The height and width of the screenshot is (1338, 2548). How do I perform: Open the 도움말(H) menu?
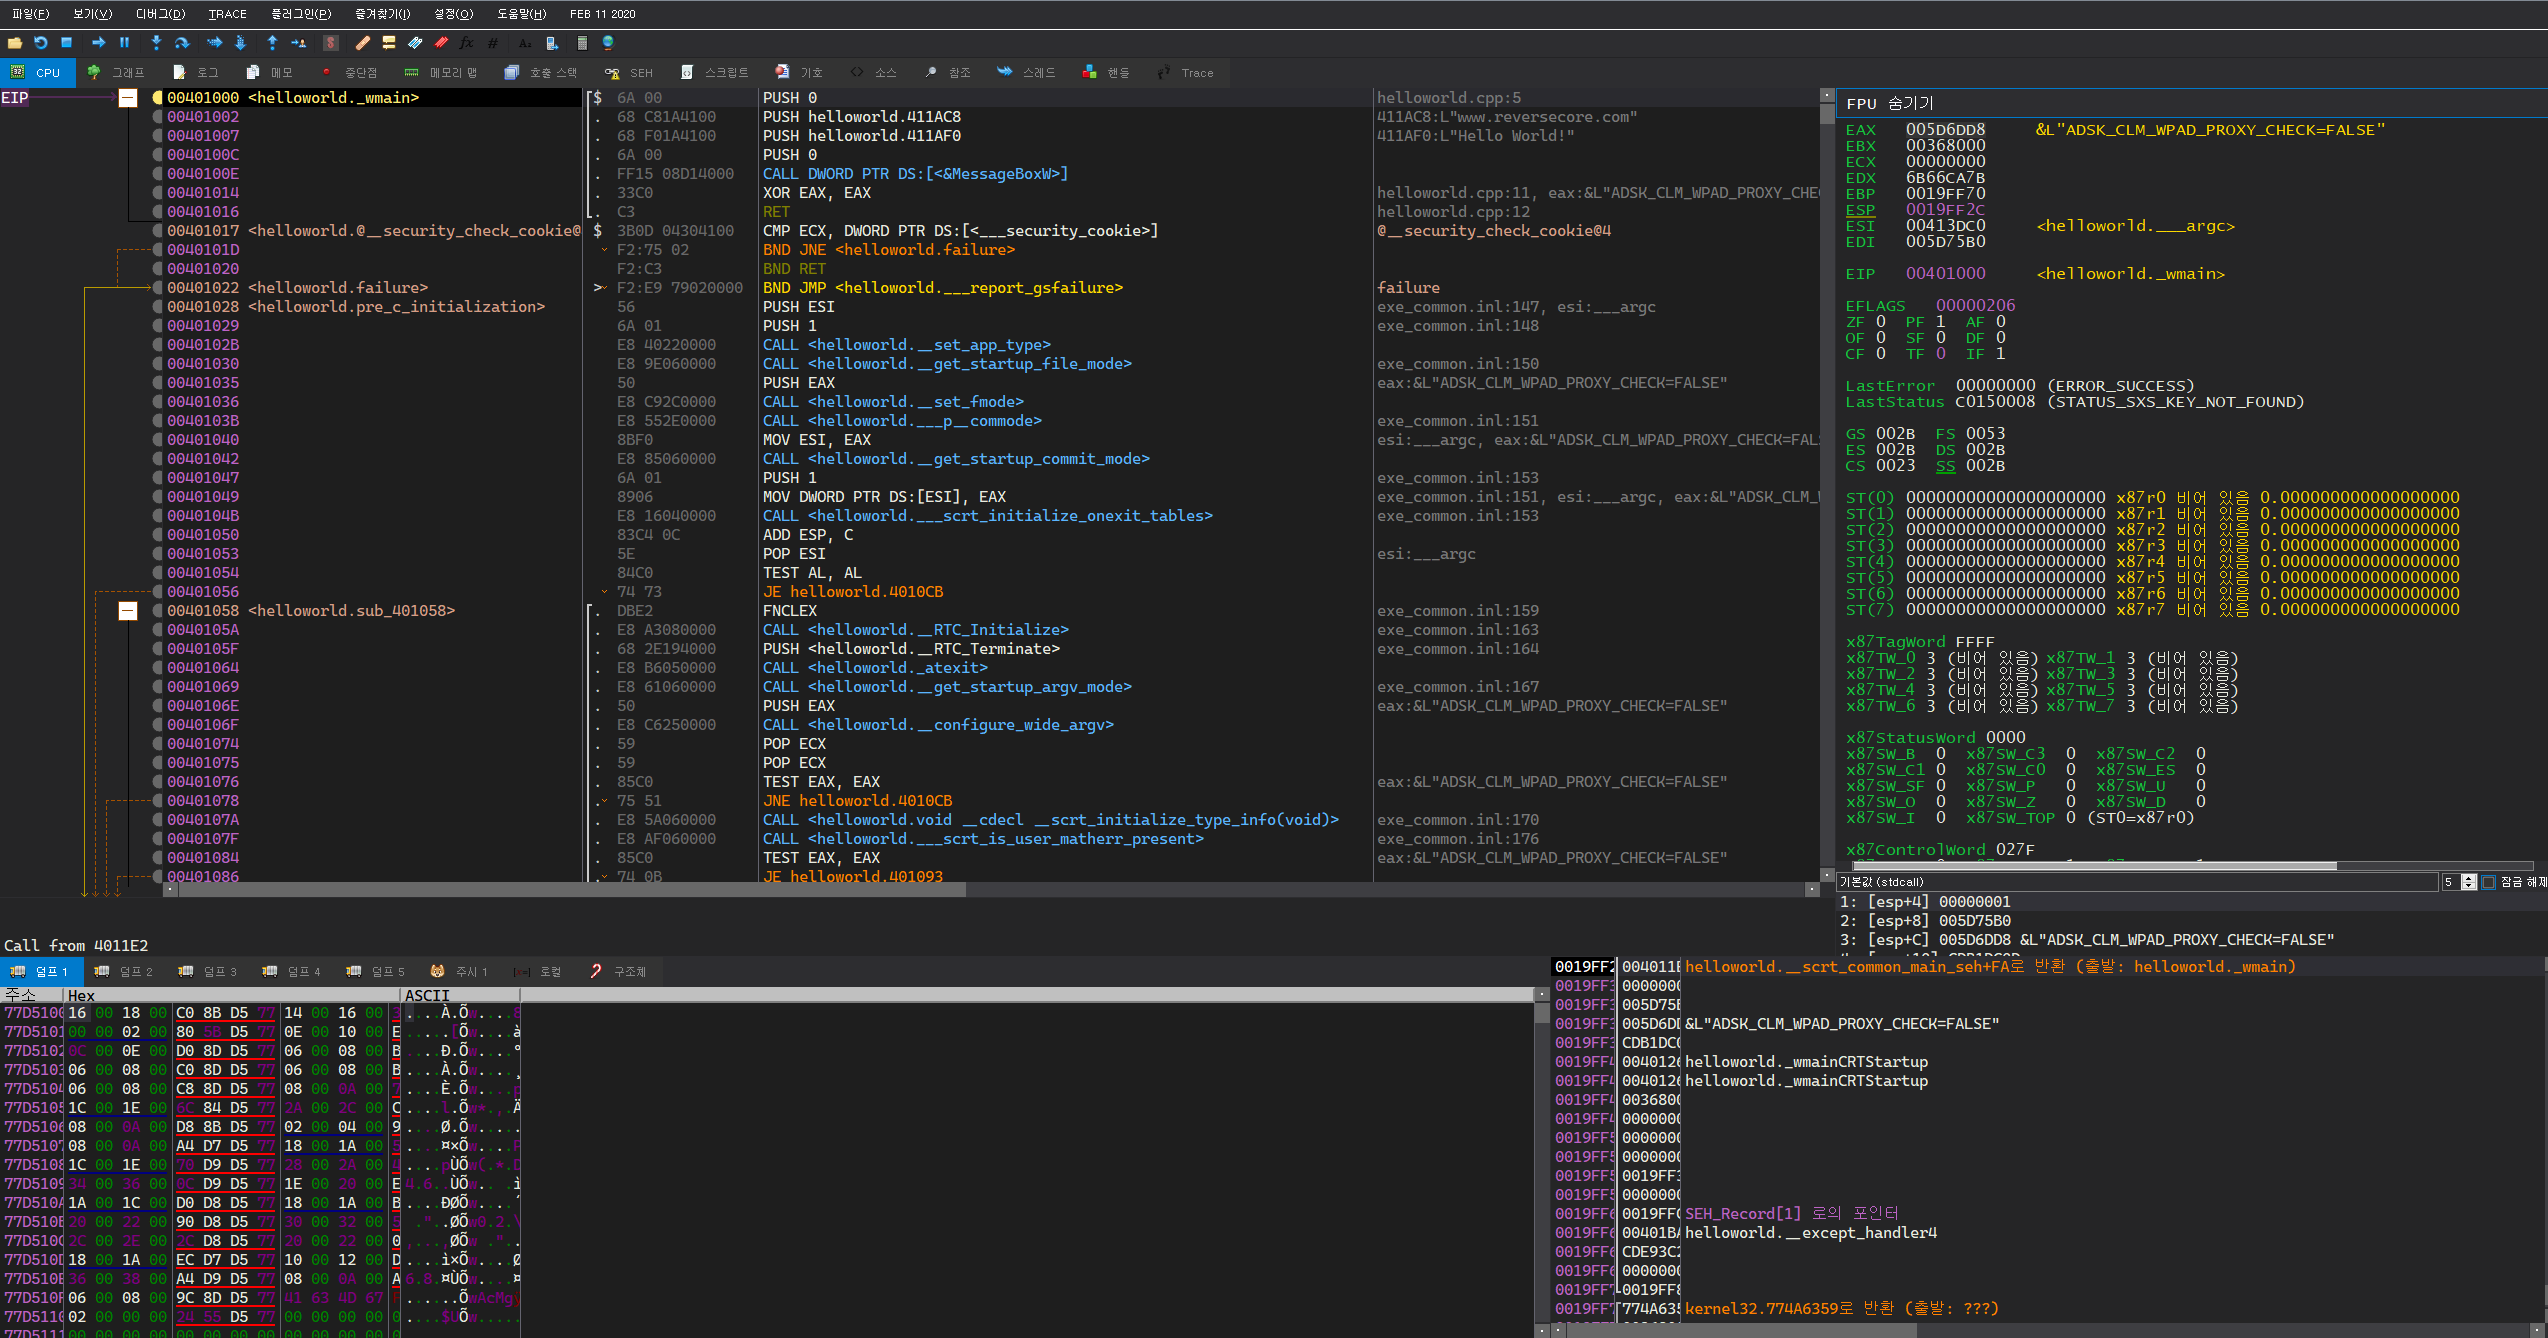point(522,14)
